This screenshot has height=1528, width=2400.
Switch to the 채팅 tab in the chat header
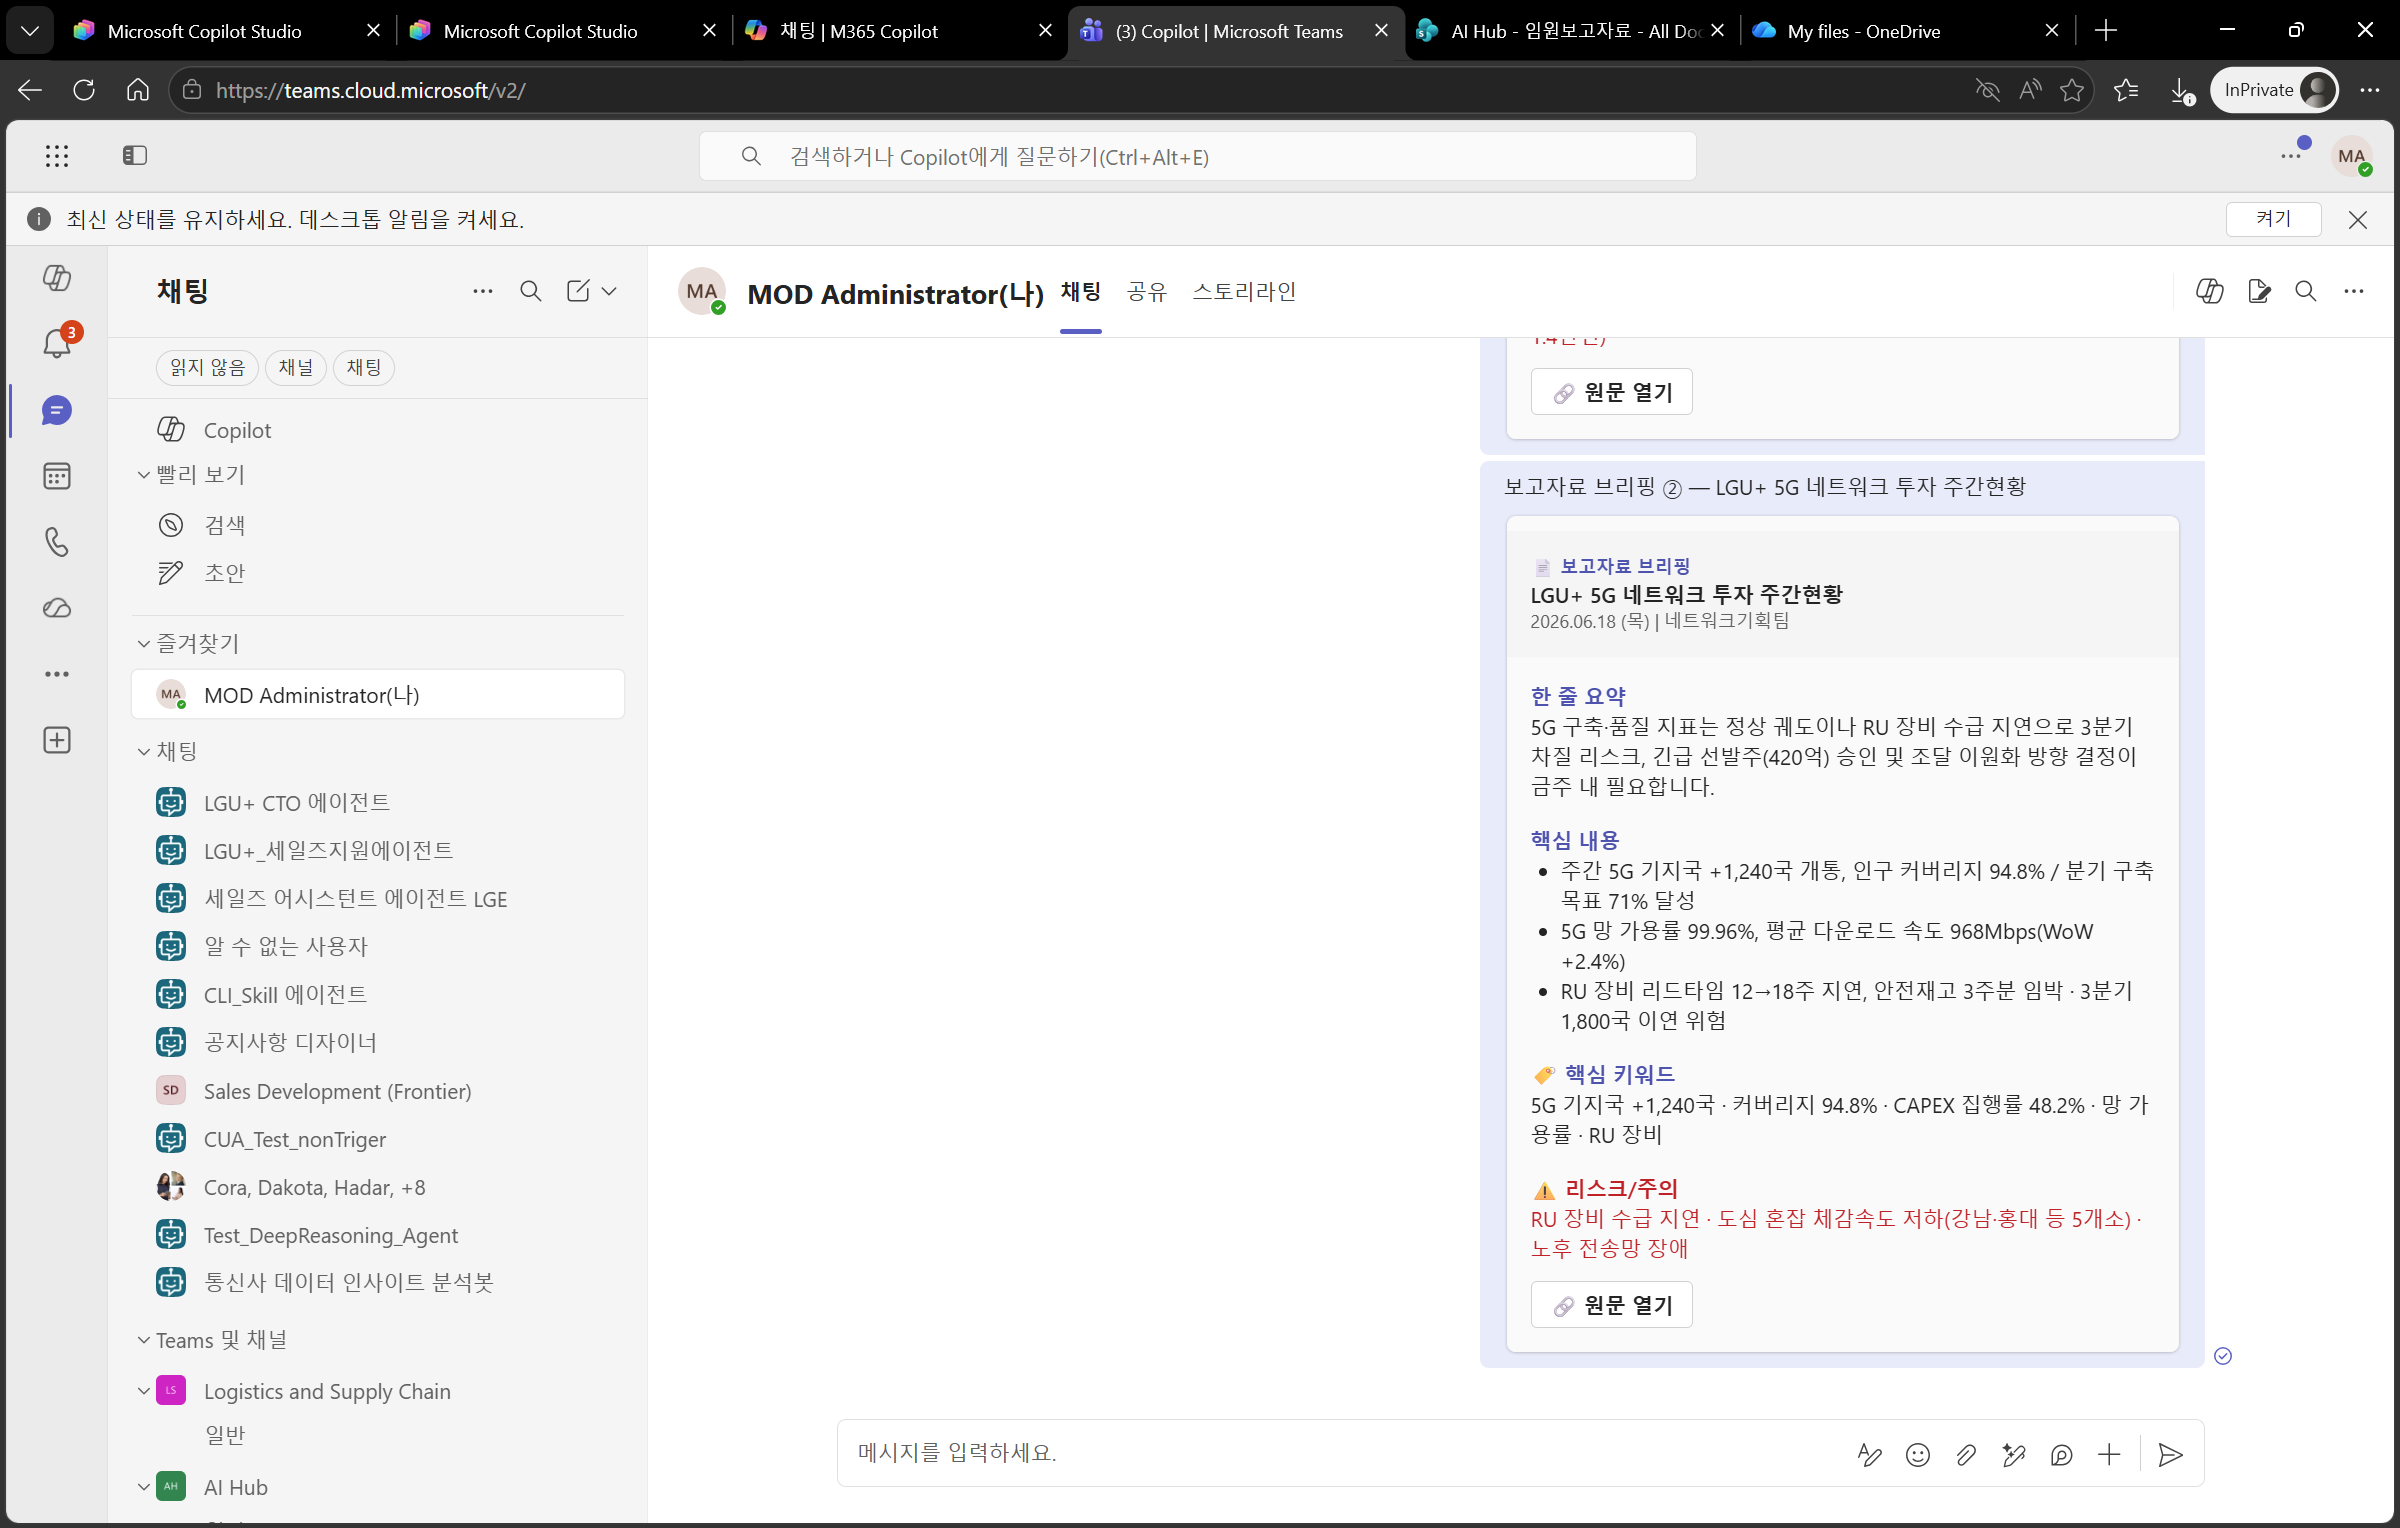(1081, 292)
